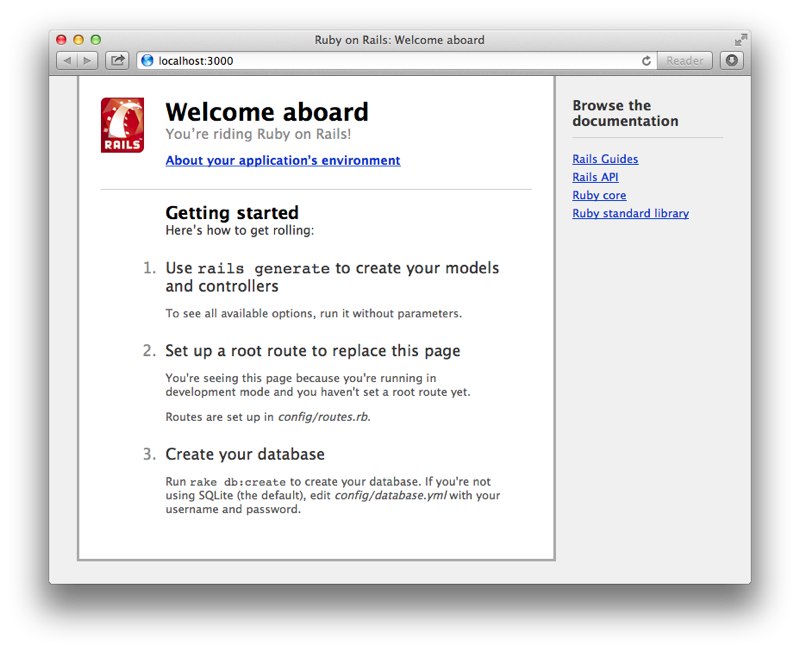The height and width of the screenshot is (652, 800).
Task: Click the globe site icon in address bar
Action: coord(147,61)
